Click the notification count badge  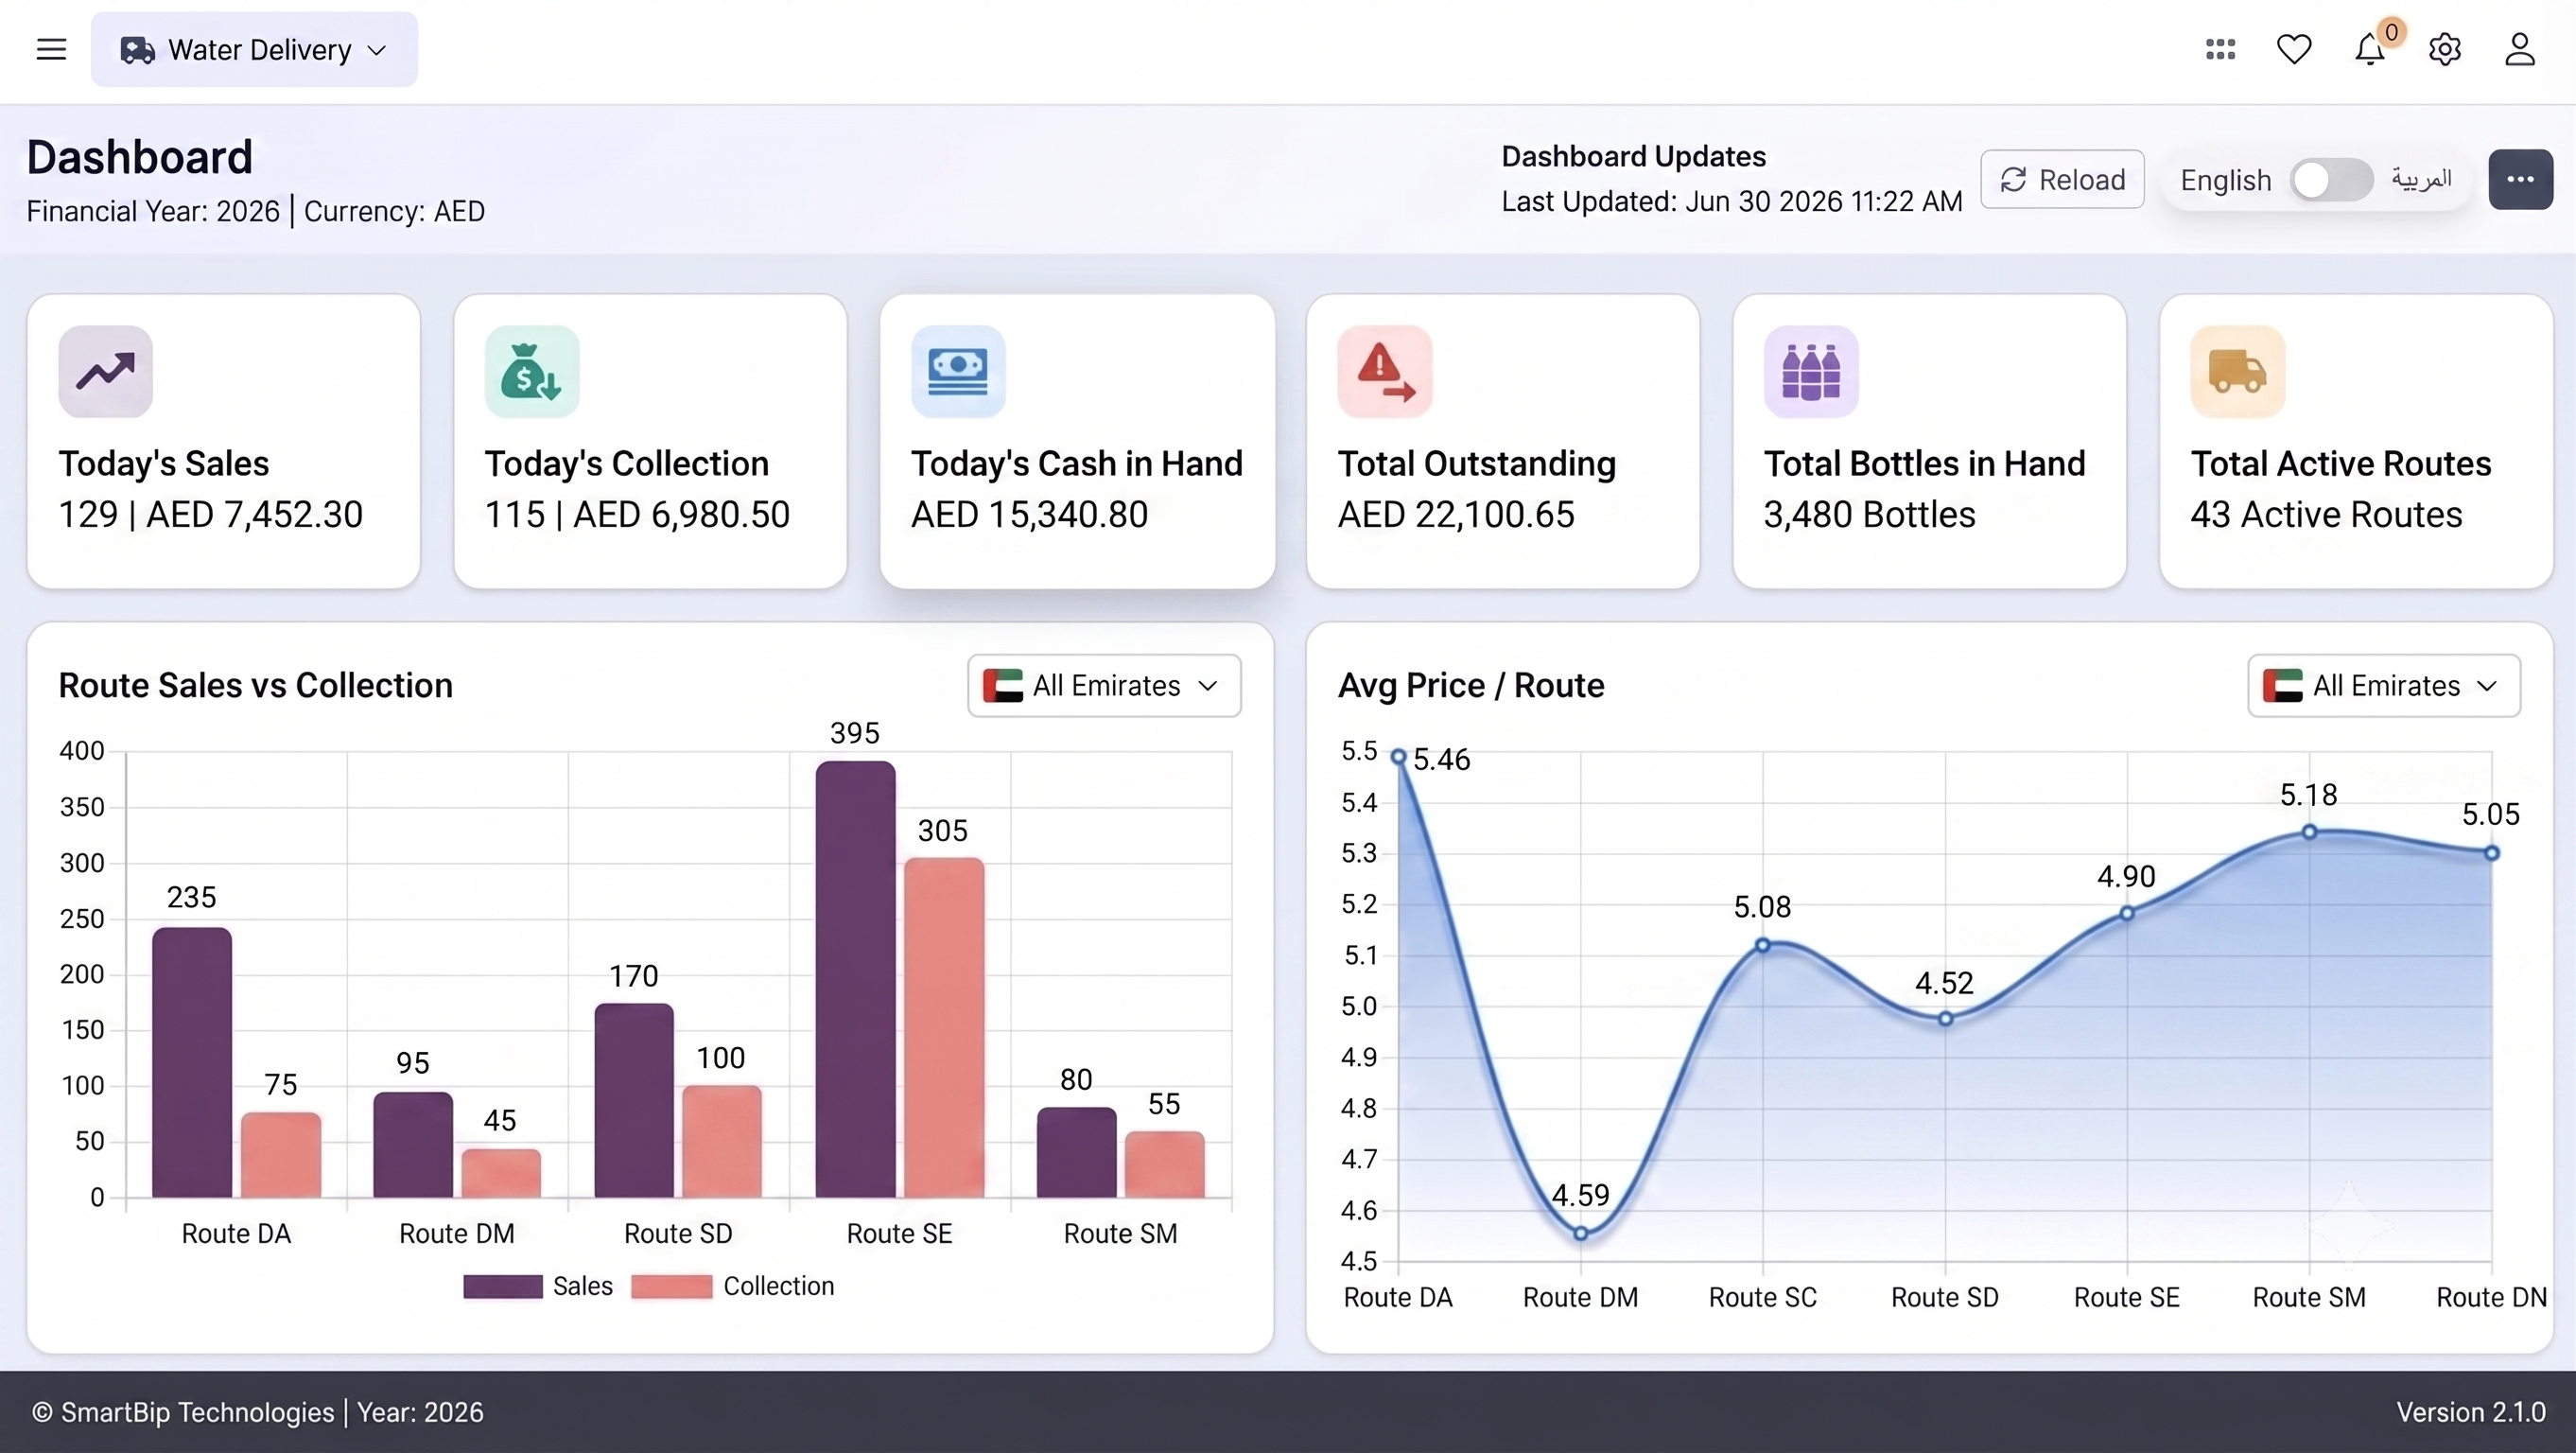(2391, 32)
